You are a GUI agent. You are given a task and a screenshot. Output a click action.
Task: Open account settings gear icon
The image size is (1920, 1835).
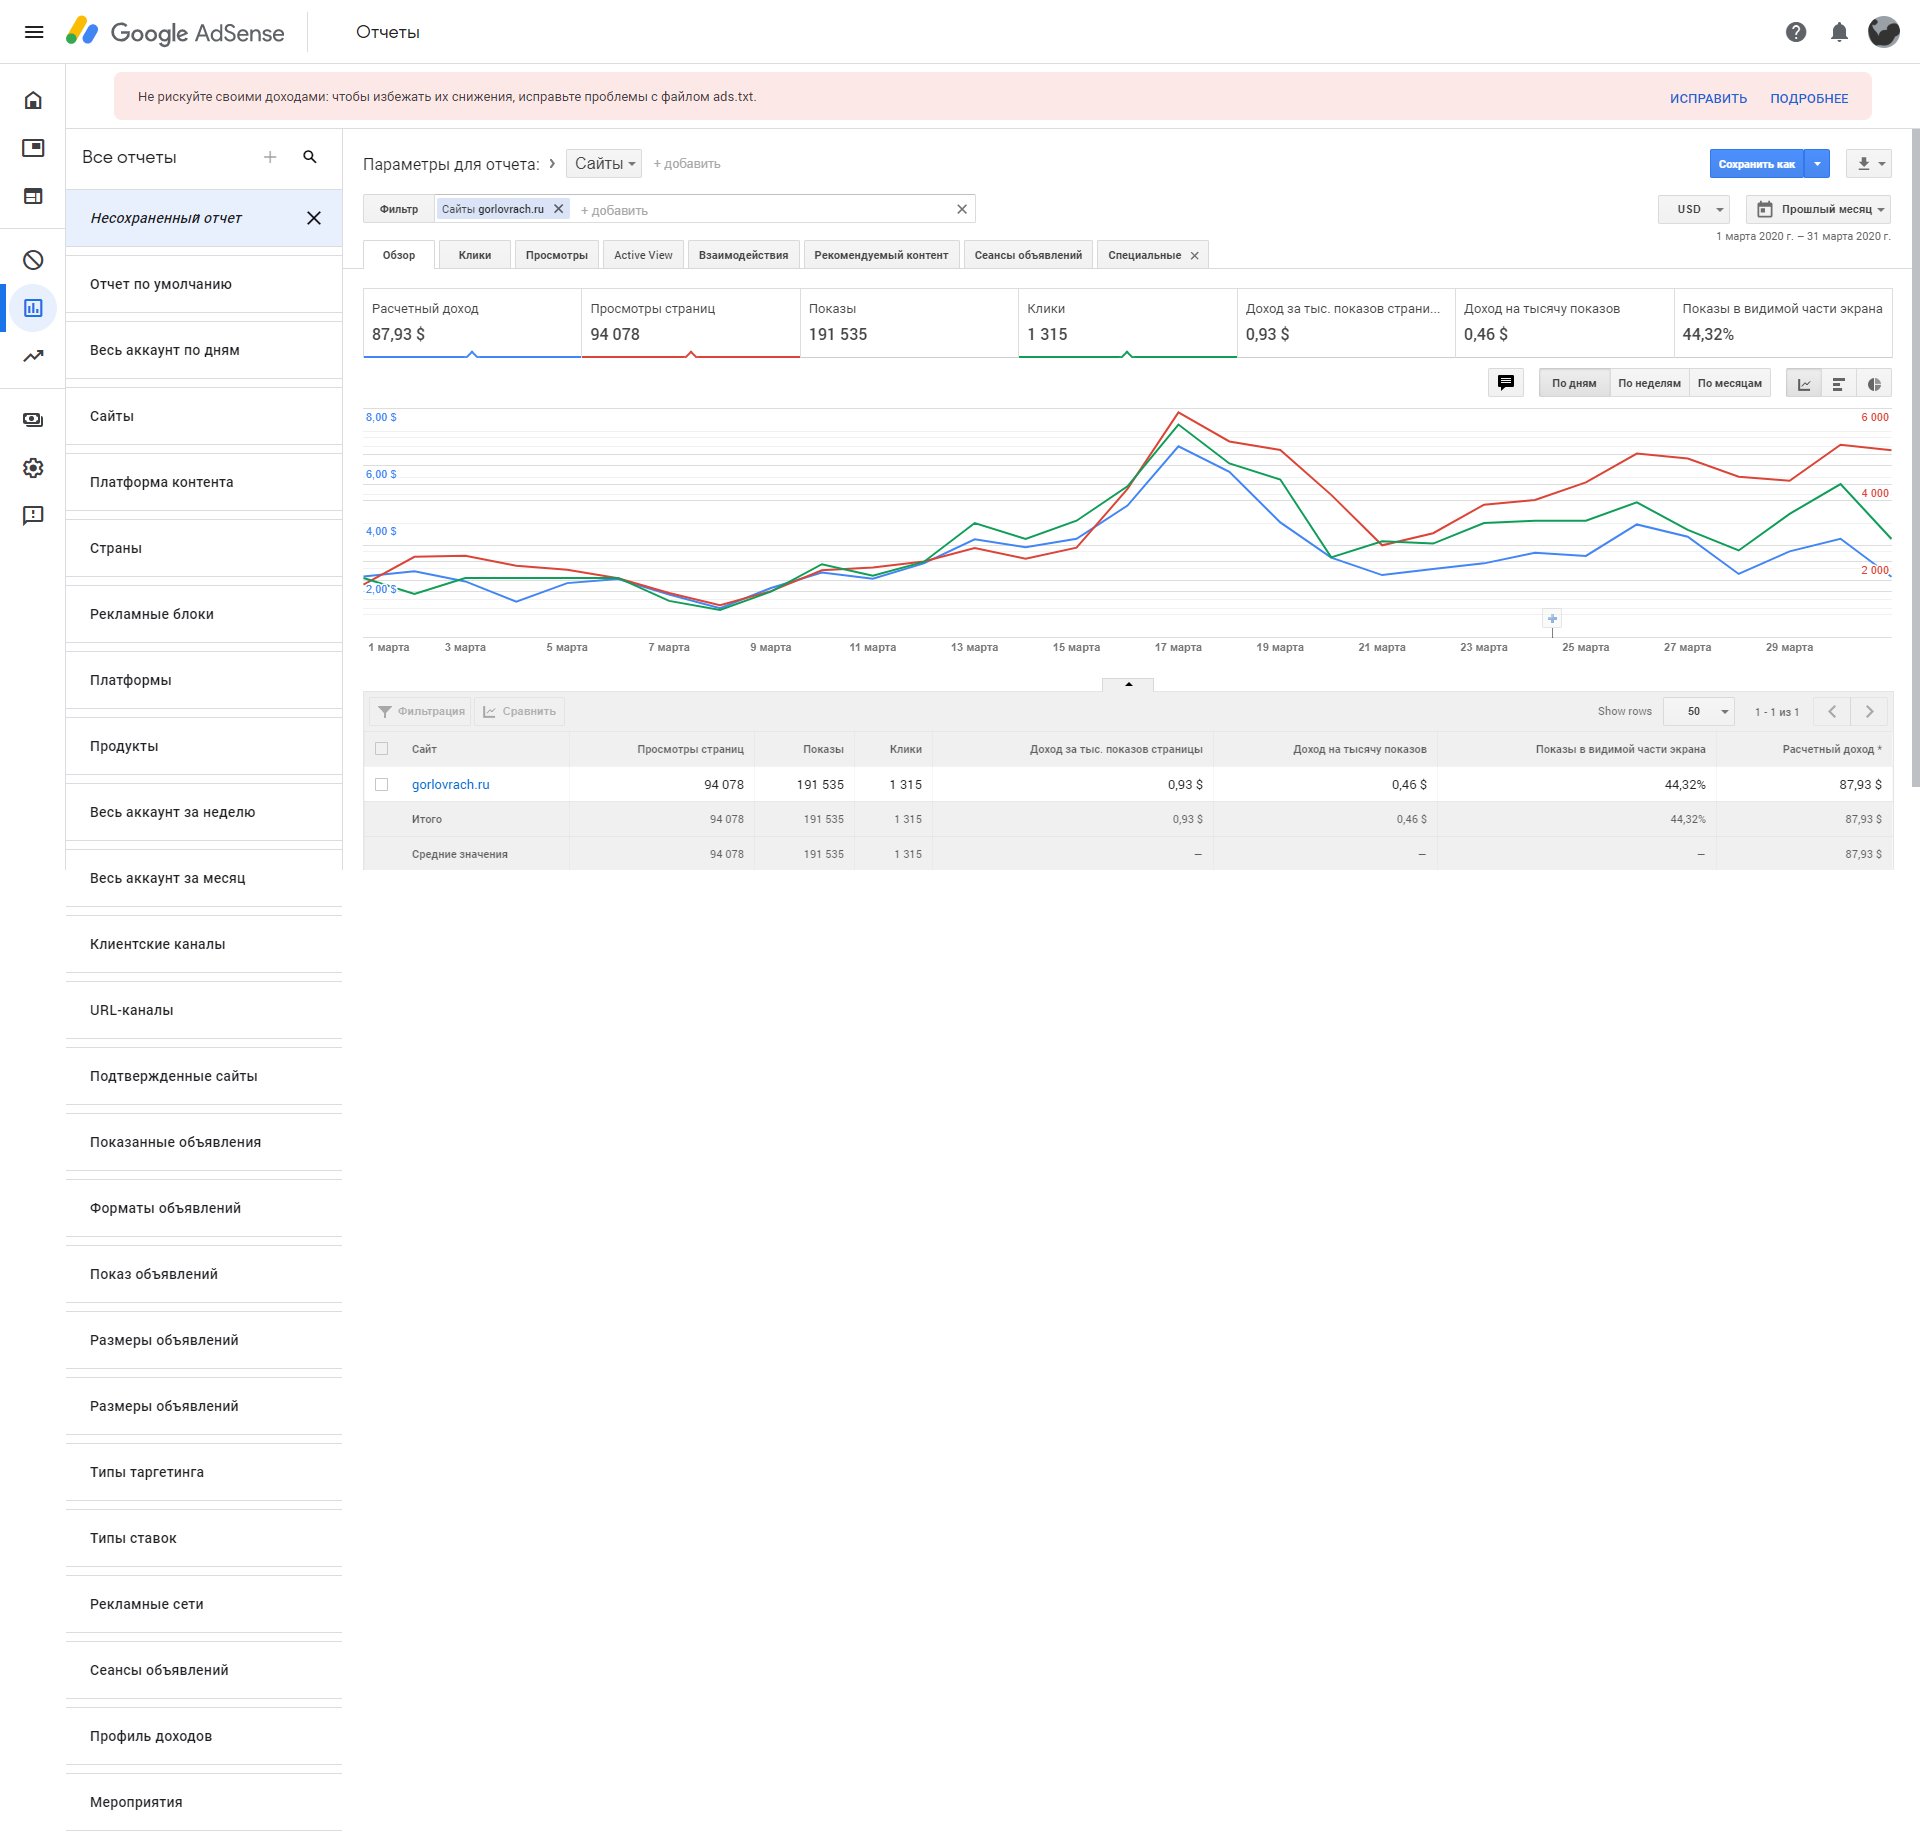point(33,468)
